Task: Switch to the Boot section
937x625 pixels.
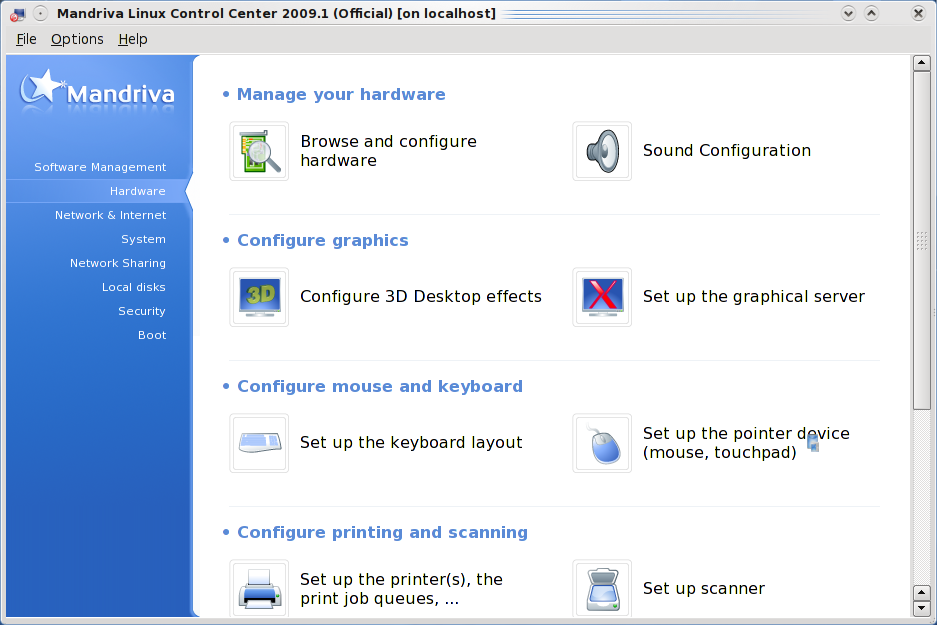Action: (152, 335)
